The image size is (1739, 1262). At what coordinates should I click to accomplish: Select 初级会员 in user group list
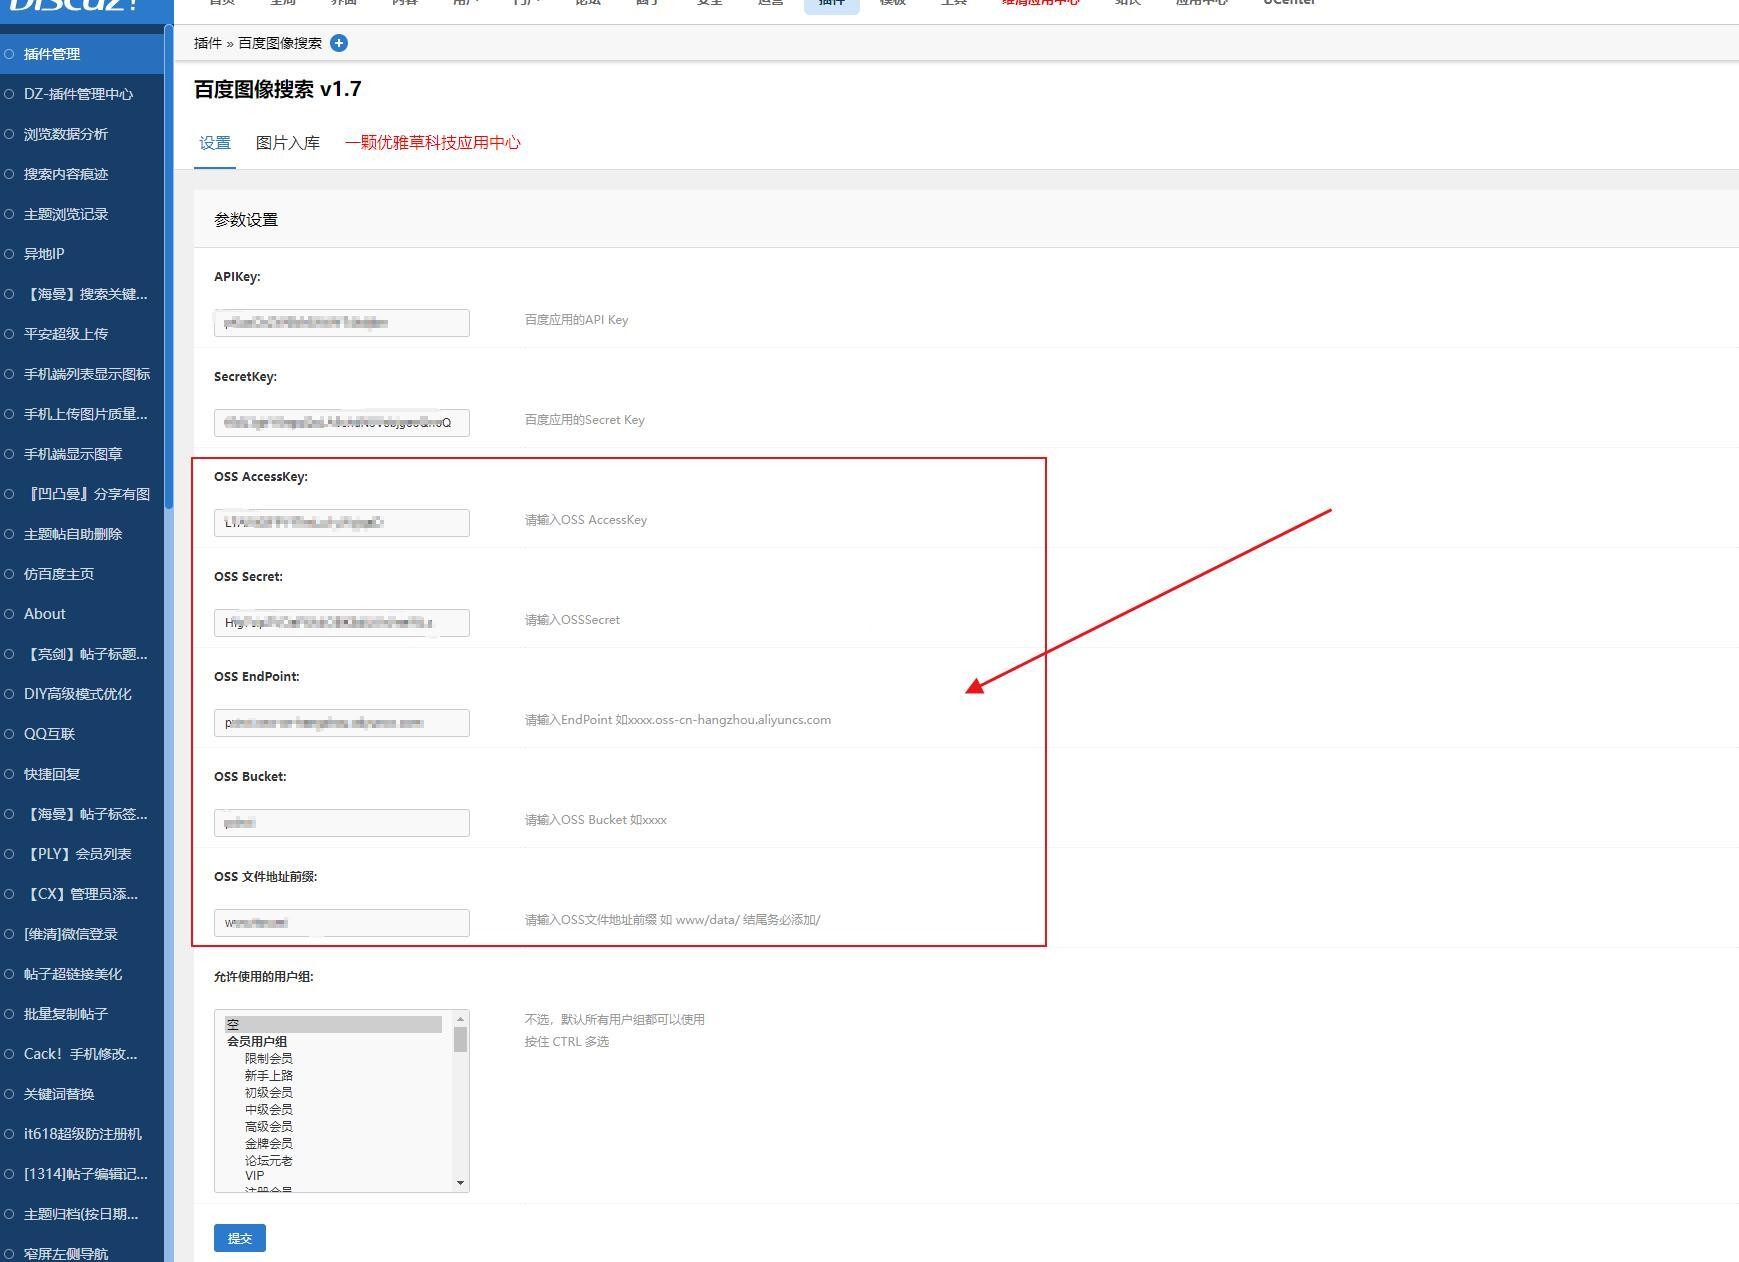click(x=269, y=1092)
